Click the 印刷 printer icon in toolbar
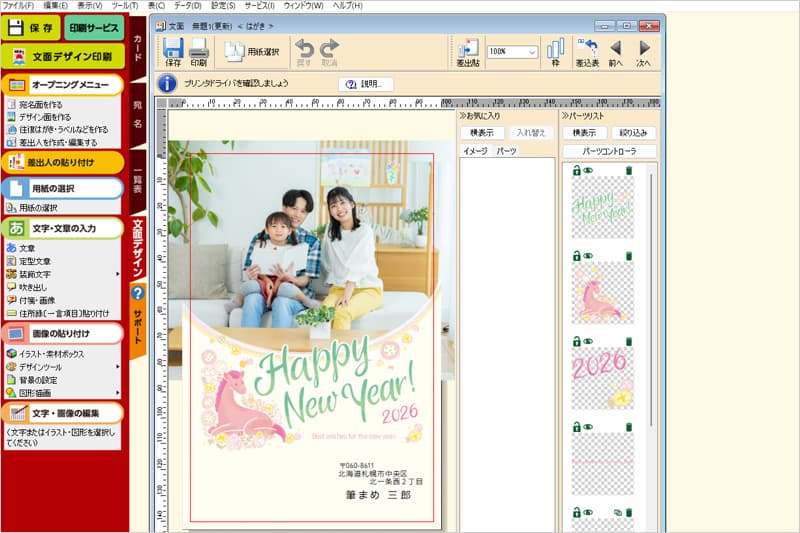The image size is (800, 533). tap(198, 52)
